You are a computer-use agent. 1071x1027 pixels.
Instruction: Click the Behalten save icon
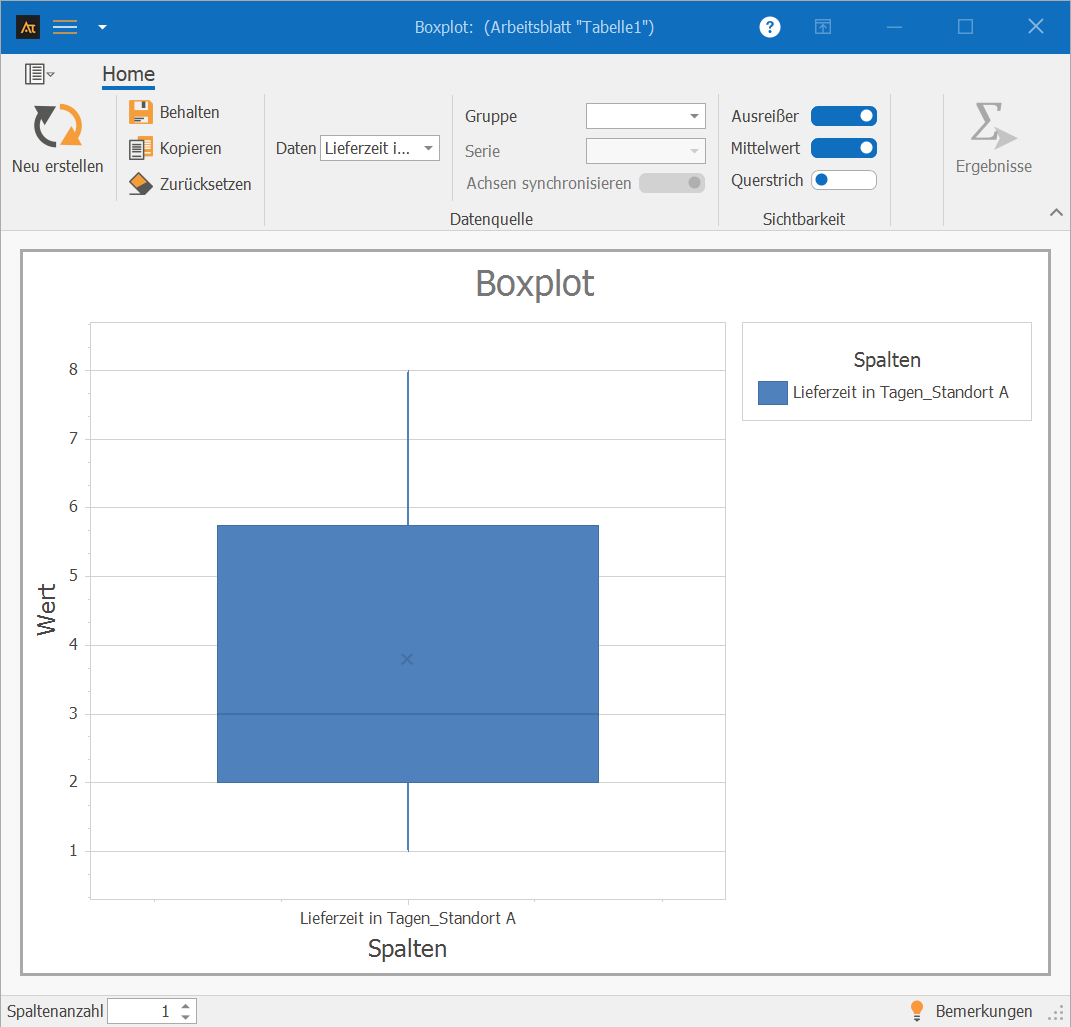pyautogui.click(x=141, y=112)
